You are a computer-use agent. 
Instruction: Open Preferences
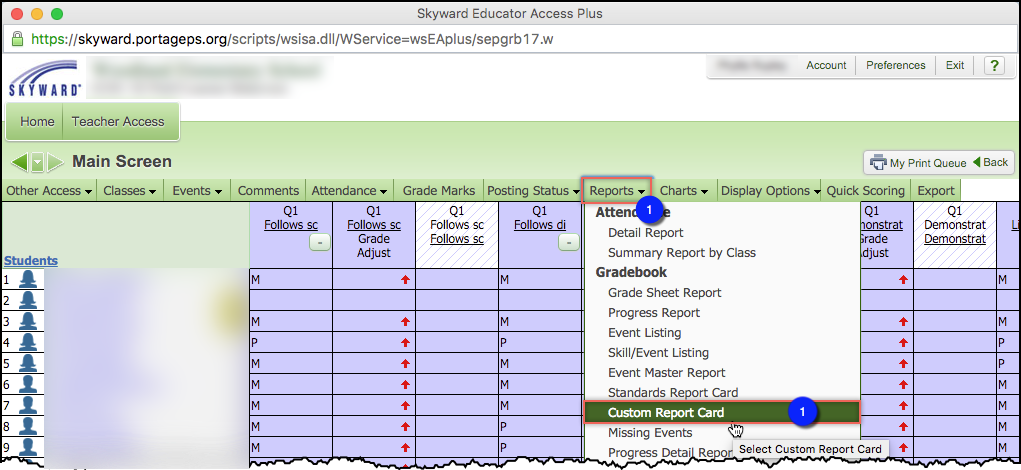coord(895,65)
